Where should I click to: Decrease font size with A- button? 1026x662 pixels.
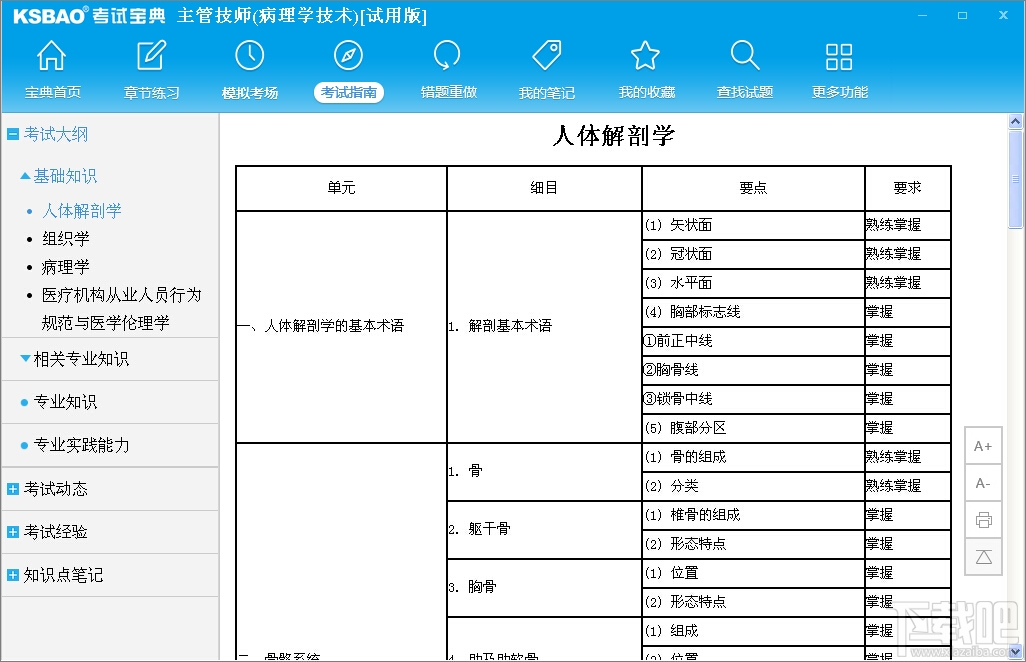coord(983,483)
